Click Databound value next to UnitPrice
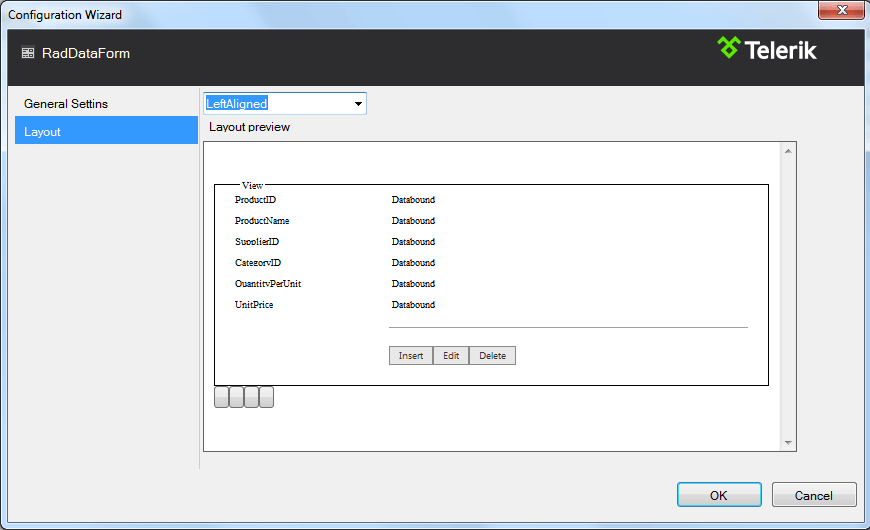The height and width of the screenshot is (530, 870). 413,305
